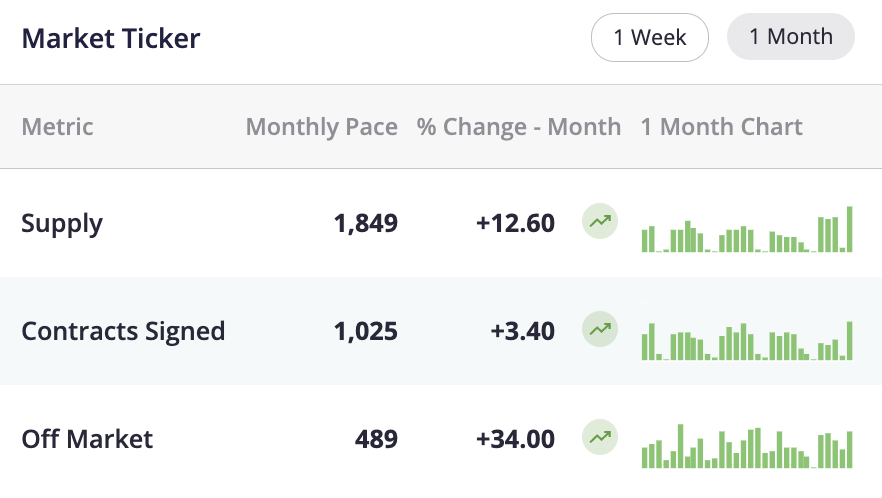Click Contracts Signed pace value 1,025
The height and width of the screenshot is (498, 882).
click(x=366, y=331)
